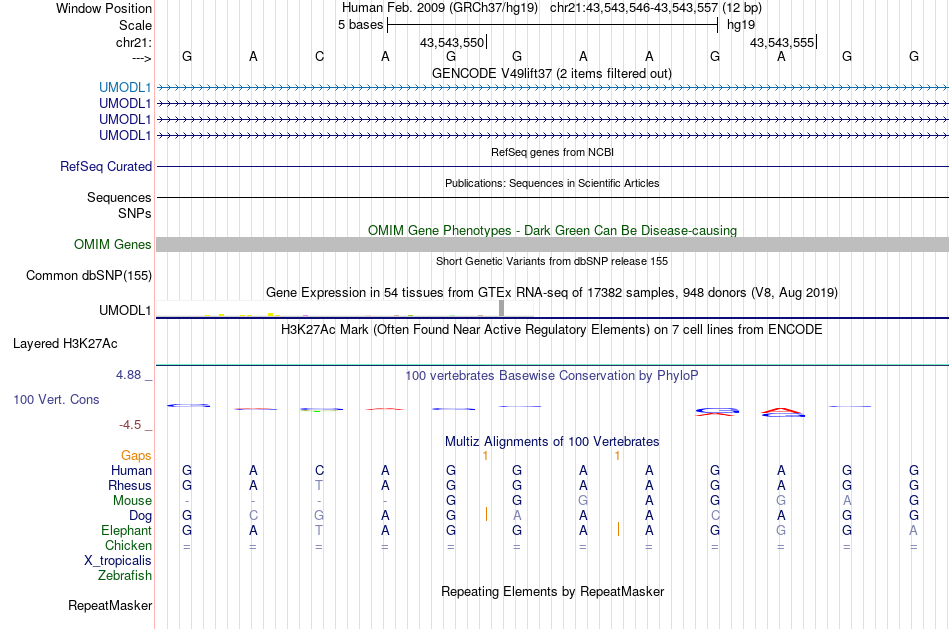Click the Human Feb. 2009 (GRCh37/hg19) header text
Image resolution: width=950 pixels, height=629 pixels.
tap(440, 8)
